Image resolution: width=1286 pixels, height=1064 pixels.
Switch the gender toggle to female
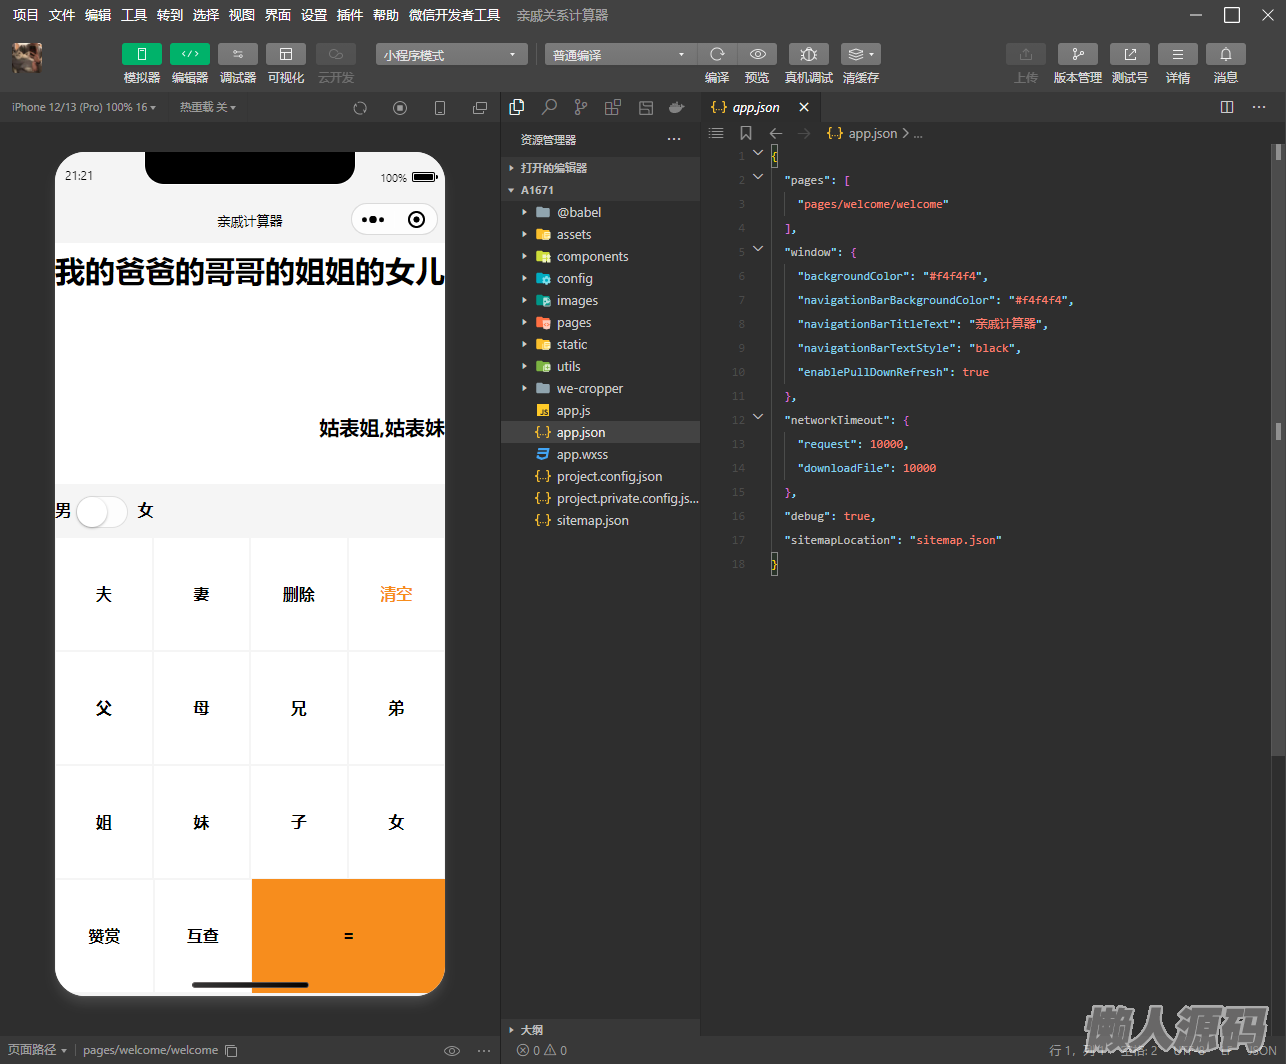[102, 511]
